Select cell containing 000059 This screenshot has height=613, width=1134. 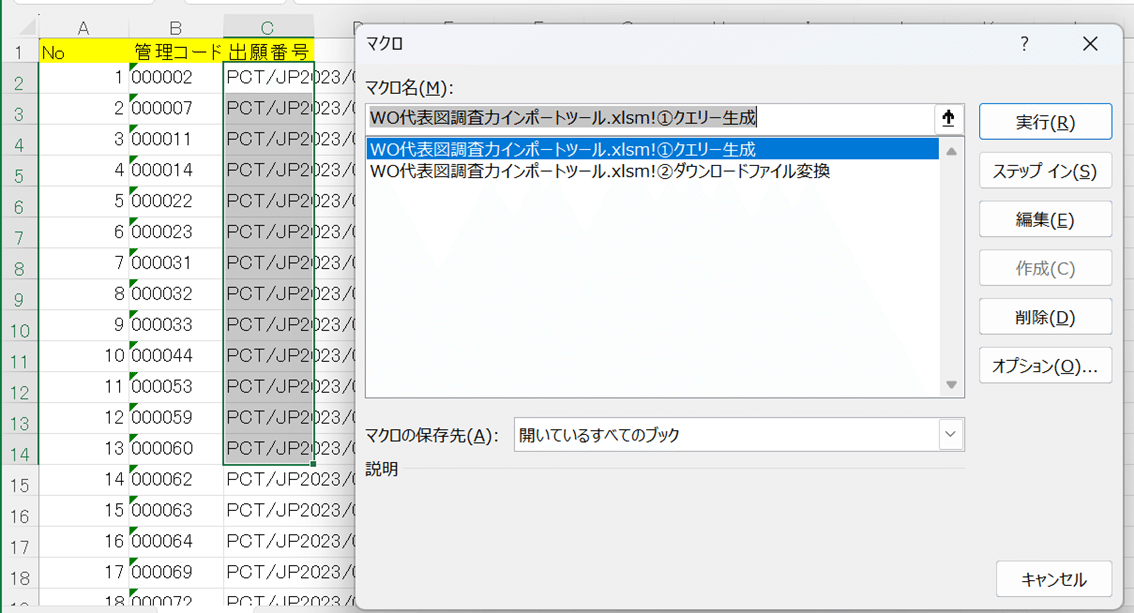coord(176,418)
